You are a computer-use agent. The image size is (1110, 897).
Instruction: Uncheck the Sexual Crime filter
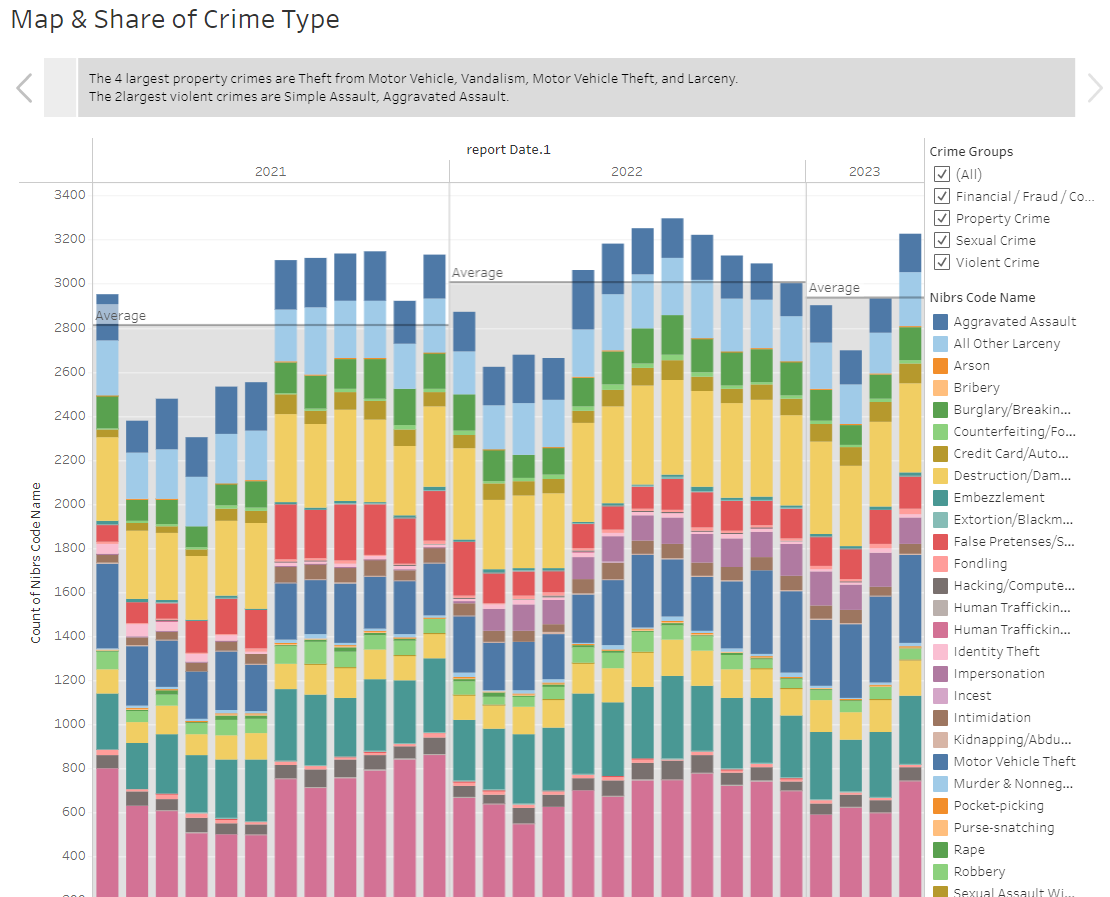941,240
